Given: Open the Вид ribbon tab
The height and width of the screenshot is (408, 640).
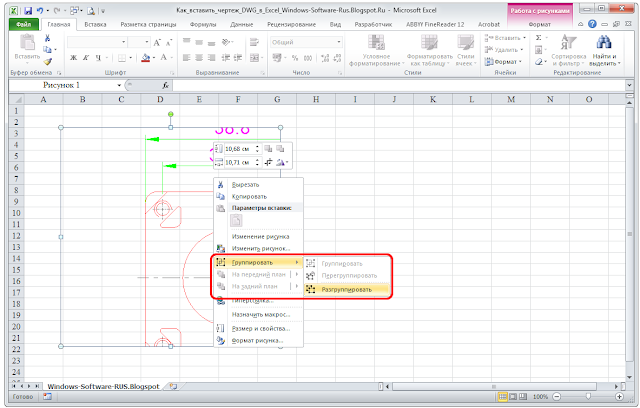Looking at the screenshot, I should click(335, 24).
